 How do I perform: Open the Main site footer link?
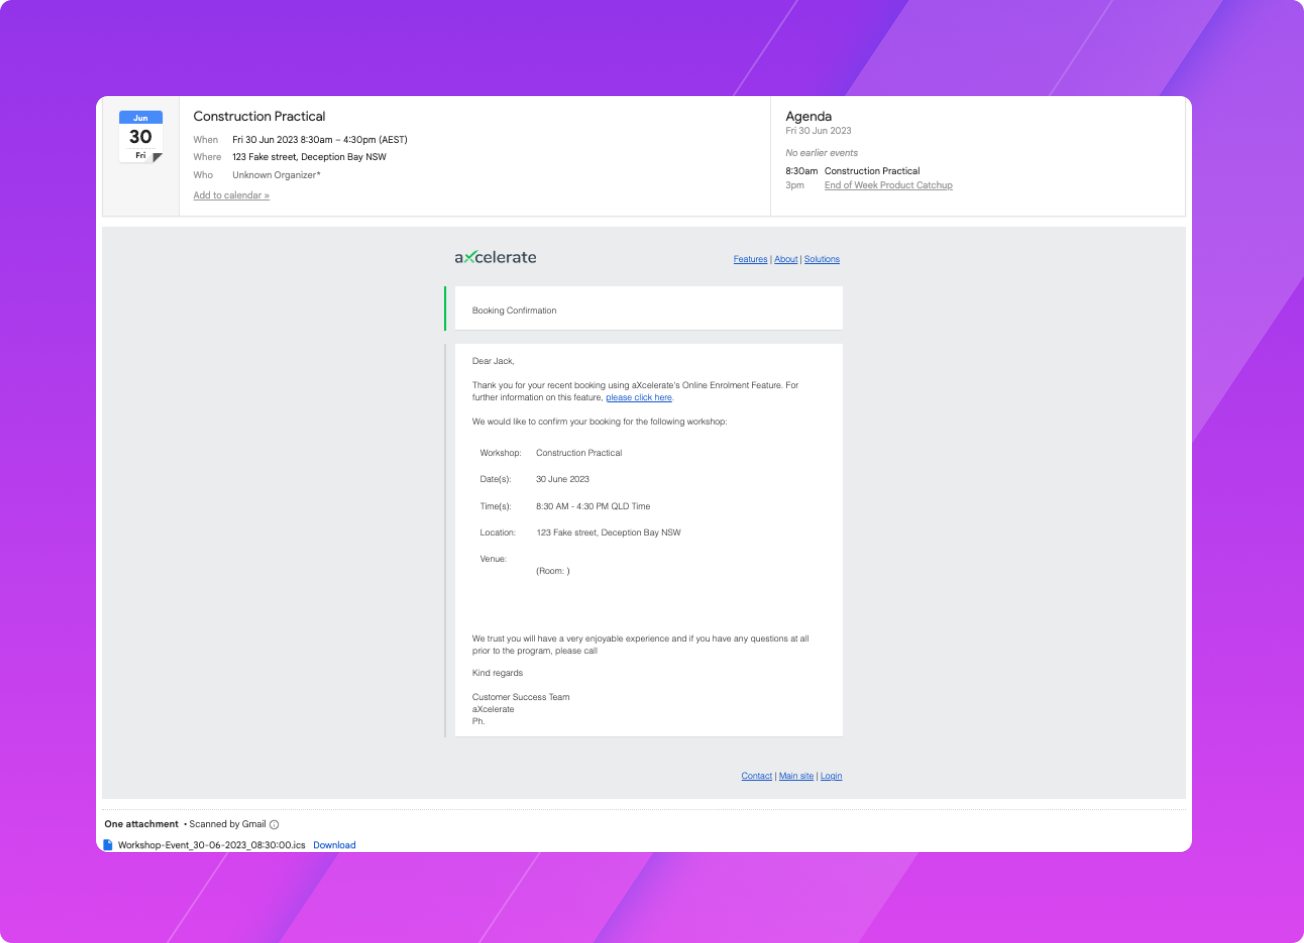[796, 776]
